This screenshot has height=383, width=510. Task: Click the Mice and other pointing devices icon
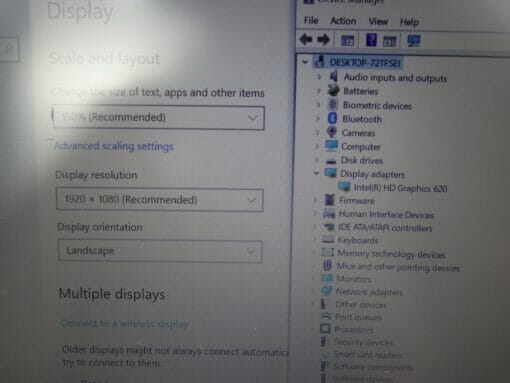[327, 266]
